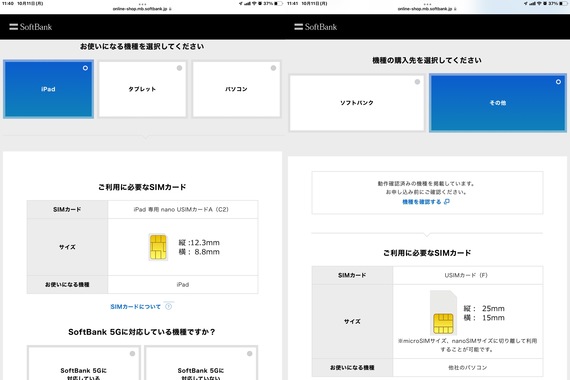
Task: Tap the left online-shop.mb.softbank.jp address bar
Action: click(142, 9)
